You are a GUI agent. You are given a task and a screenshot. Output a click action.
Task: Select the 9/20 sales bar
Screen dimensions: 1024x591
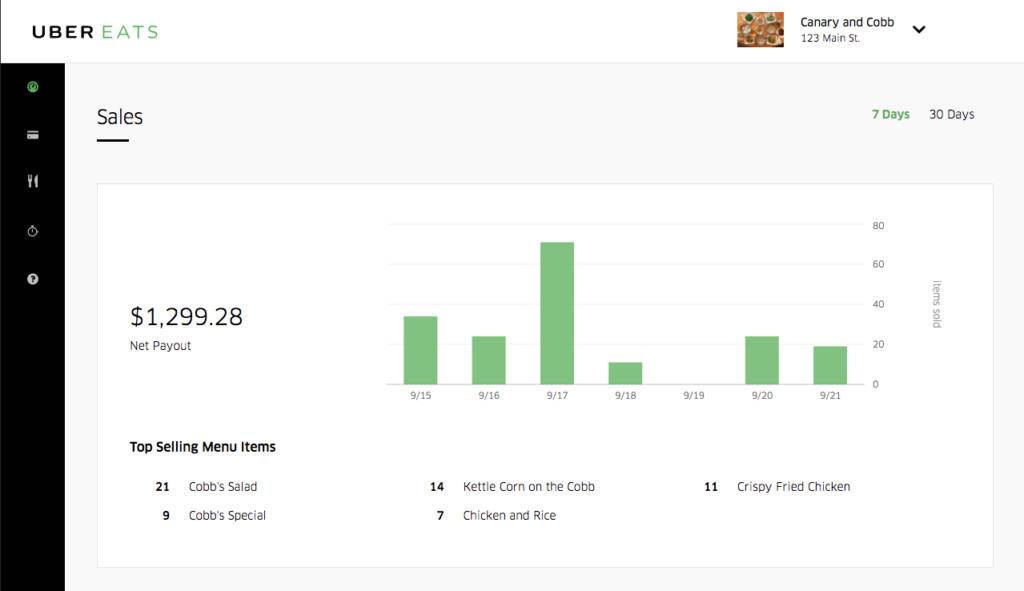[762, 360]
